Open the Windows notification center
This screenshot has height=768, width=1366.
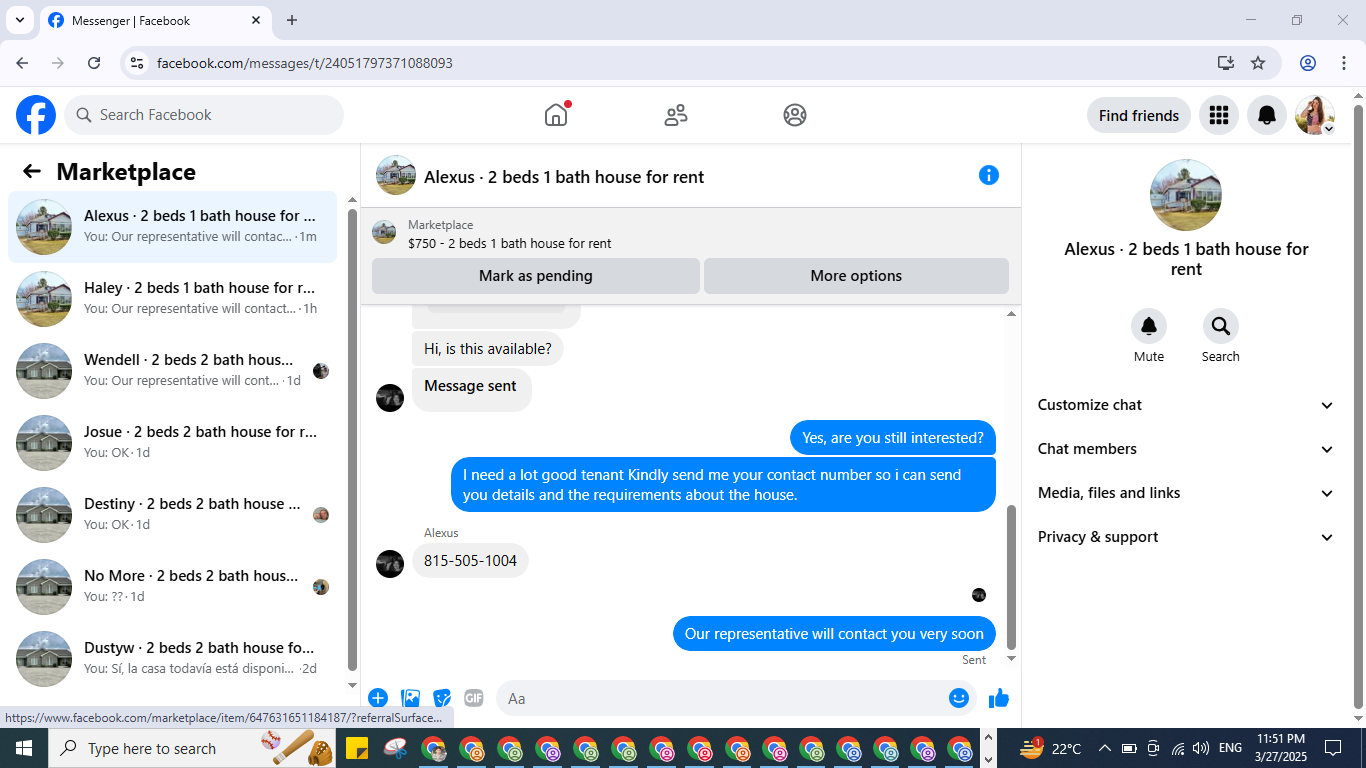pyautogui.click(x=1333, y=748)
